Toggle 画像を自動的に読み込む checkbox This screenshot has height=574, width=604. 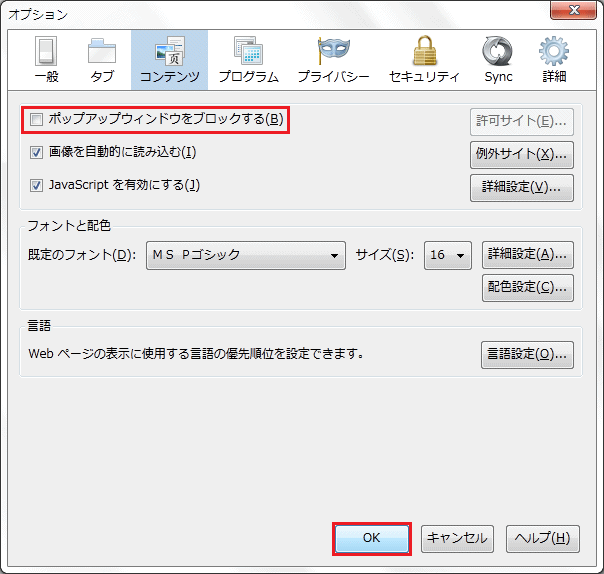(x=37, y=153)
